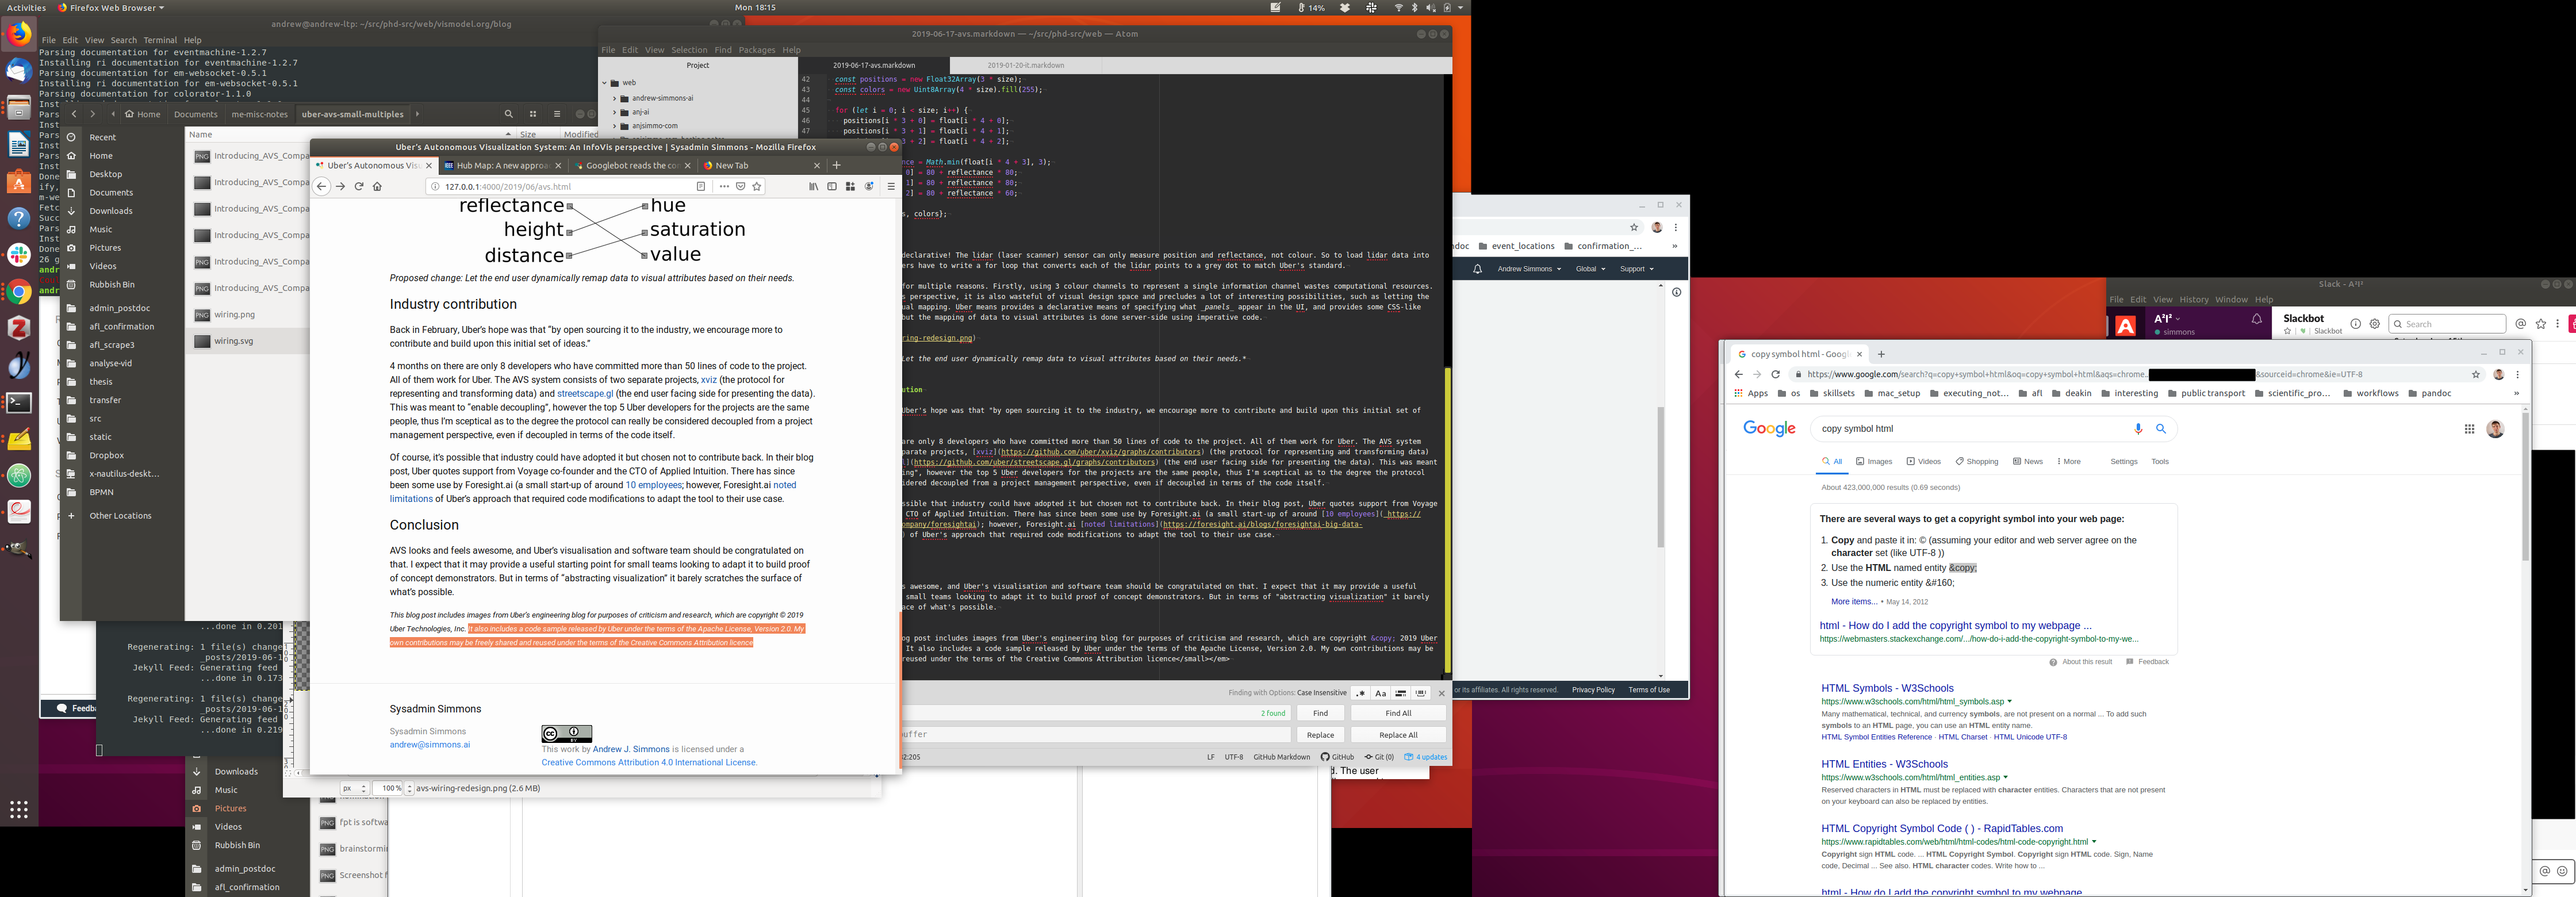Open Packages menu in Atom
The height and width of the screenshot is (897, 2576).
point(756,50)
